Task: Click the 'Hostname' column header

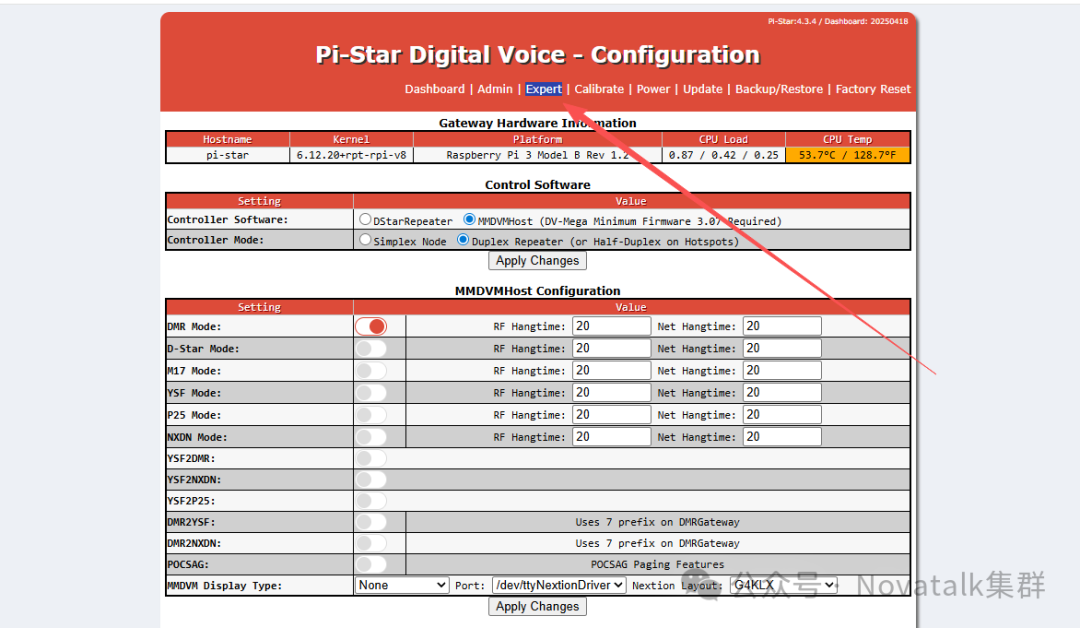Action: pyautogui.click(x=227, y=139)
